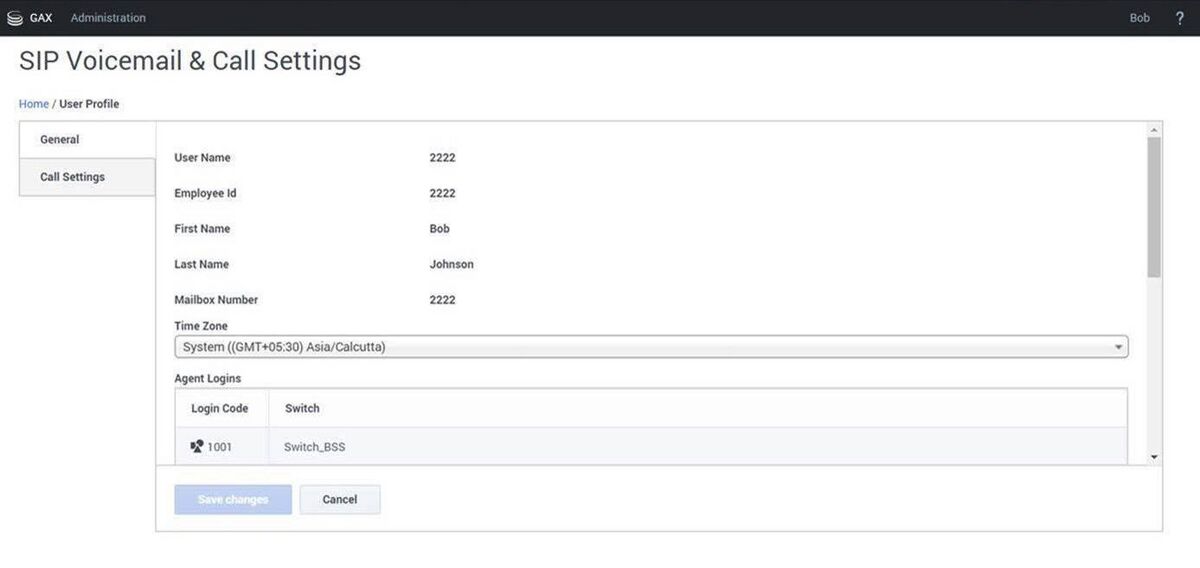Screen dimensions: 1200x568
Task: Switch to the General tab
Action: [x=60, y=140]
